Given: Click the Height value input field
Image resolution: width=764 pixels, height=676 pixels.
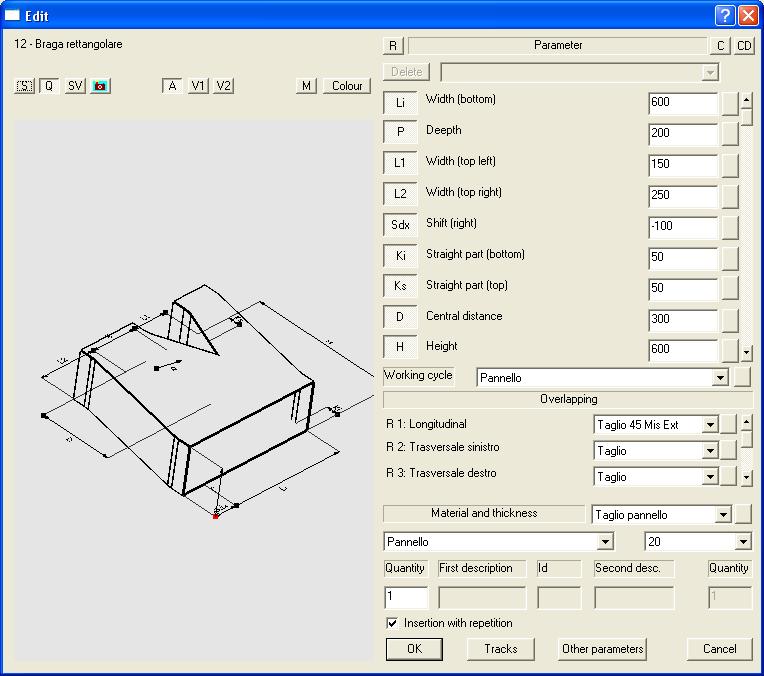Looking at the screenshot, I should (682, 350).
